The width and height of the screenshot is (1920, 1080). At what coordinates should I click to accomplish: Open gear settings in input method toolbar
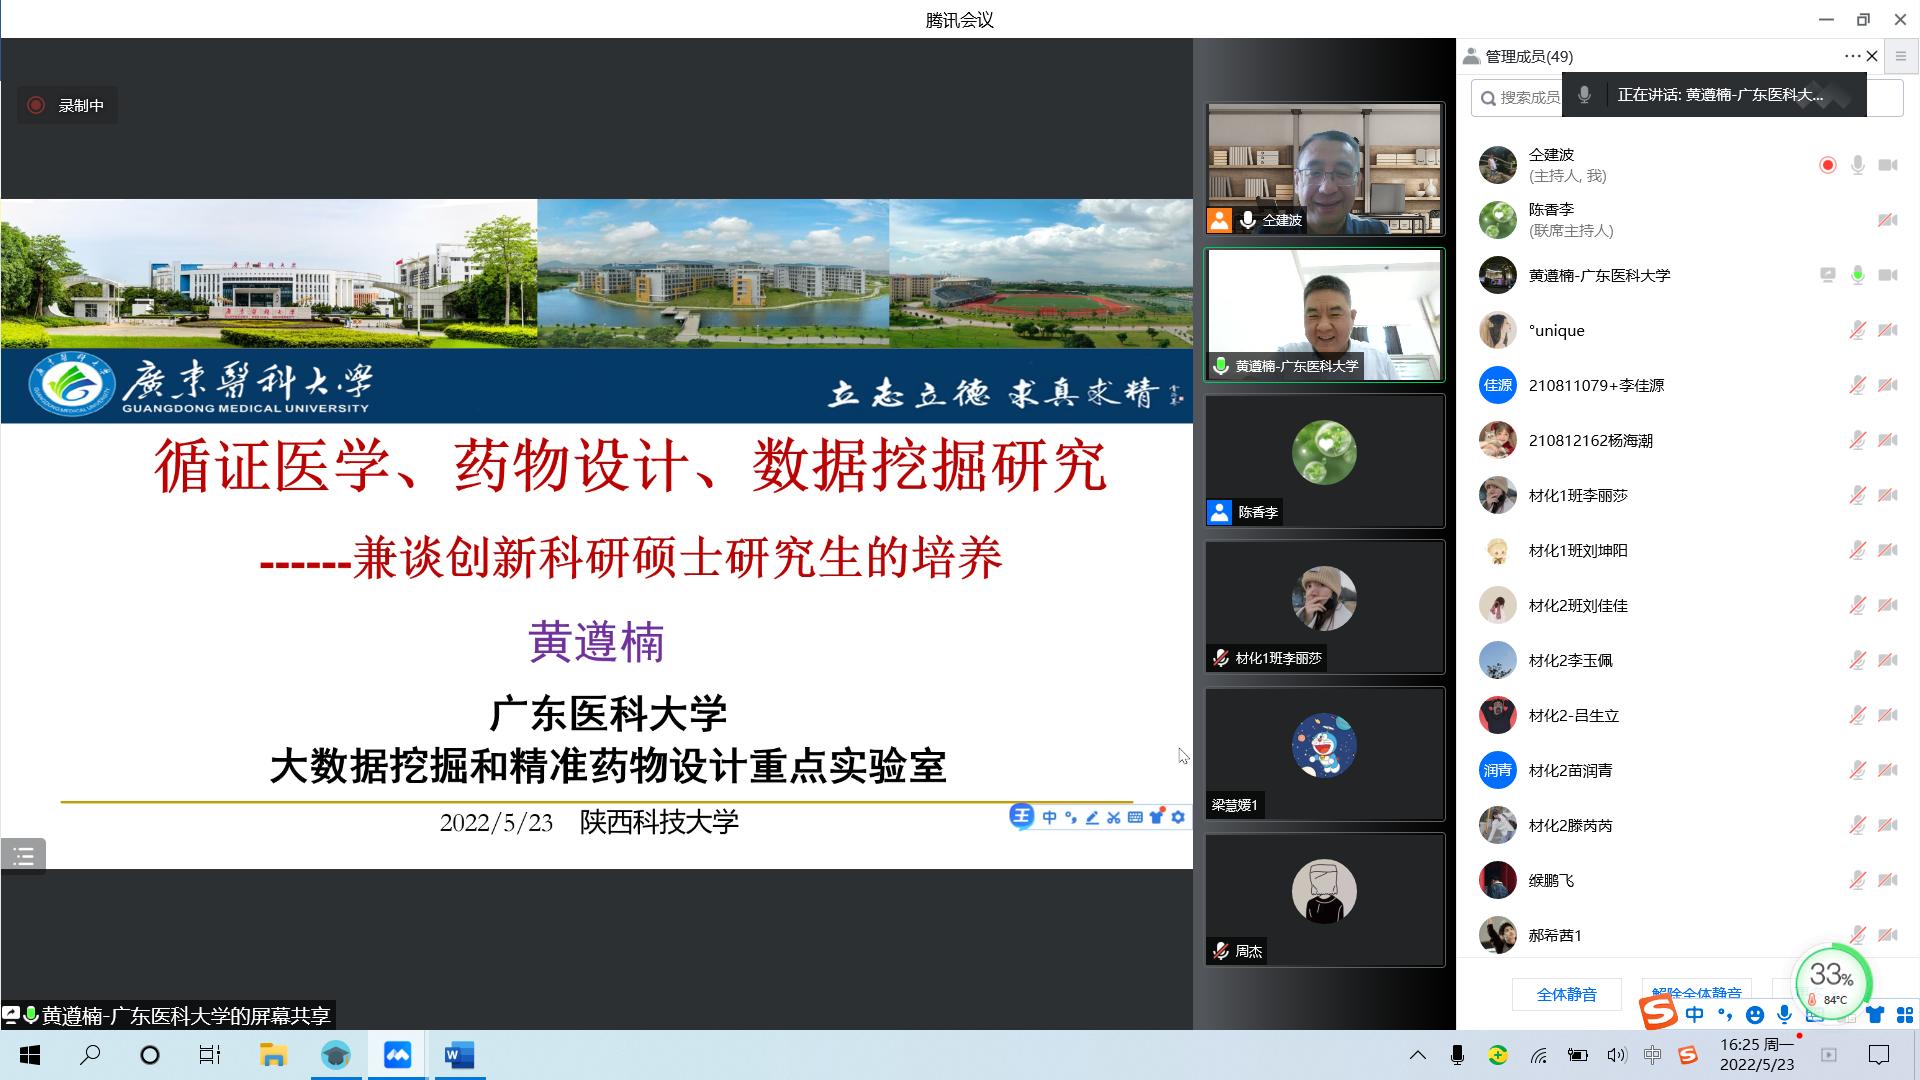(x=1178, y=817)
